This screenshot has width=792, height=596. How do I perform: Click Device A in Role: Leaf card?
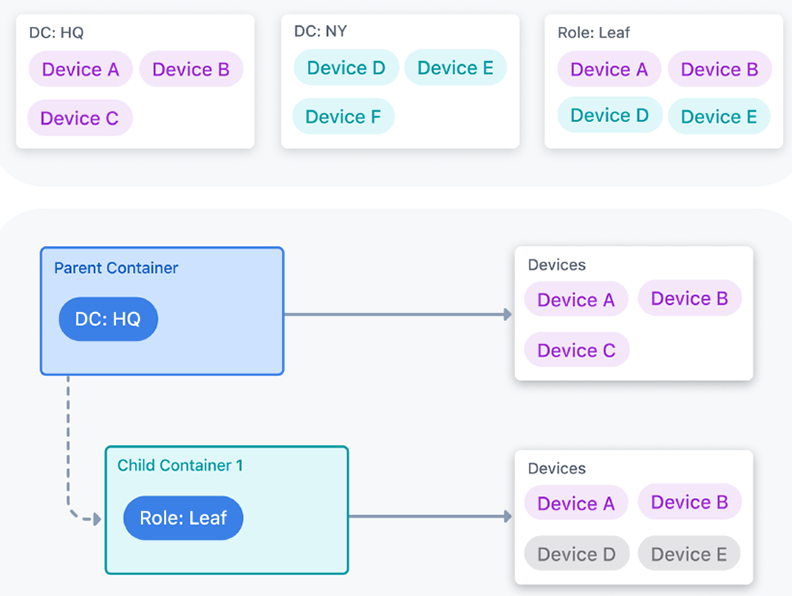point(609,69)
